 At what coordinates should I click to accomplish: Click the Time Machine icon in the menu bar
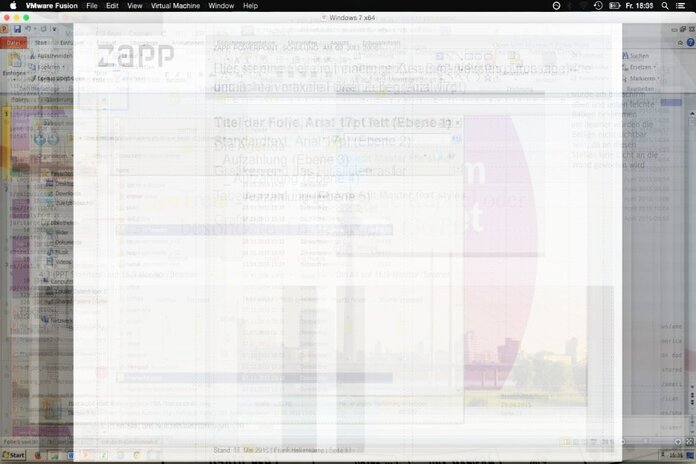click(598, 6)
